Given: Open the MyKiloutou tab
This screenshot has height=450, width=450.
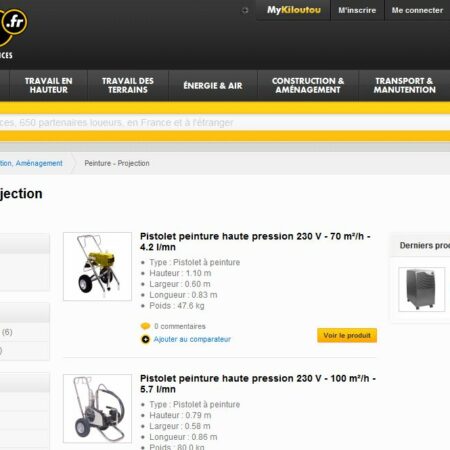Looking at the screenshot, I should pyautogui.click(x=293, y=10).
